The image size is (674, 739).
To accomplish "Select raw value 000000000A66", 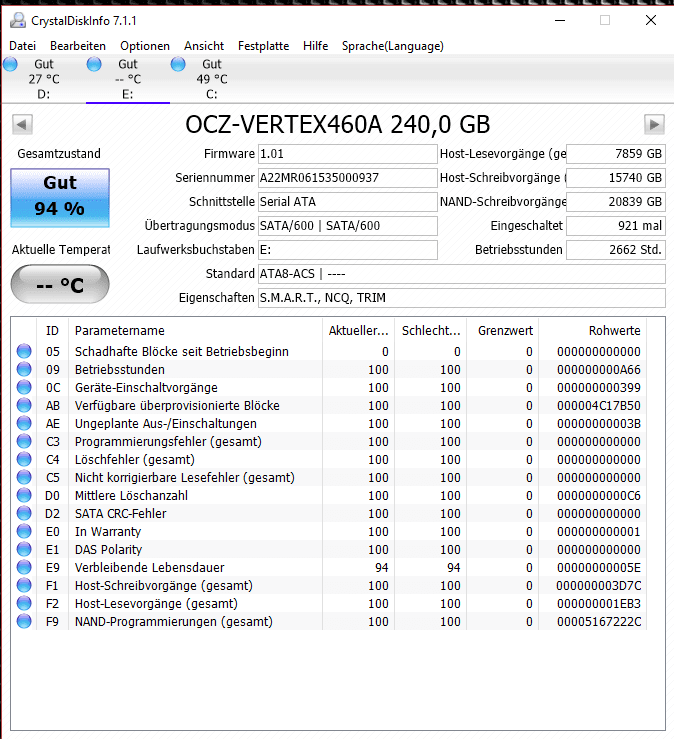I will tap(599, 370).
